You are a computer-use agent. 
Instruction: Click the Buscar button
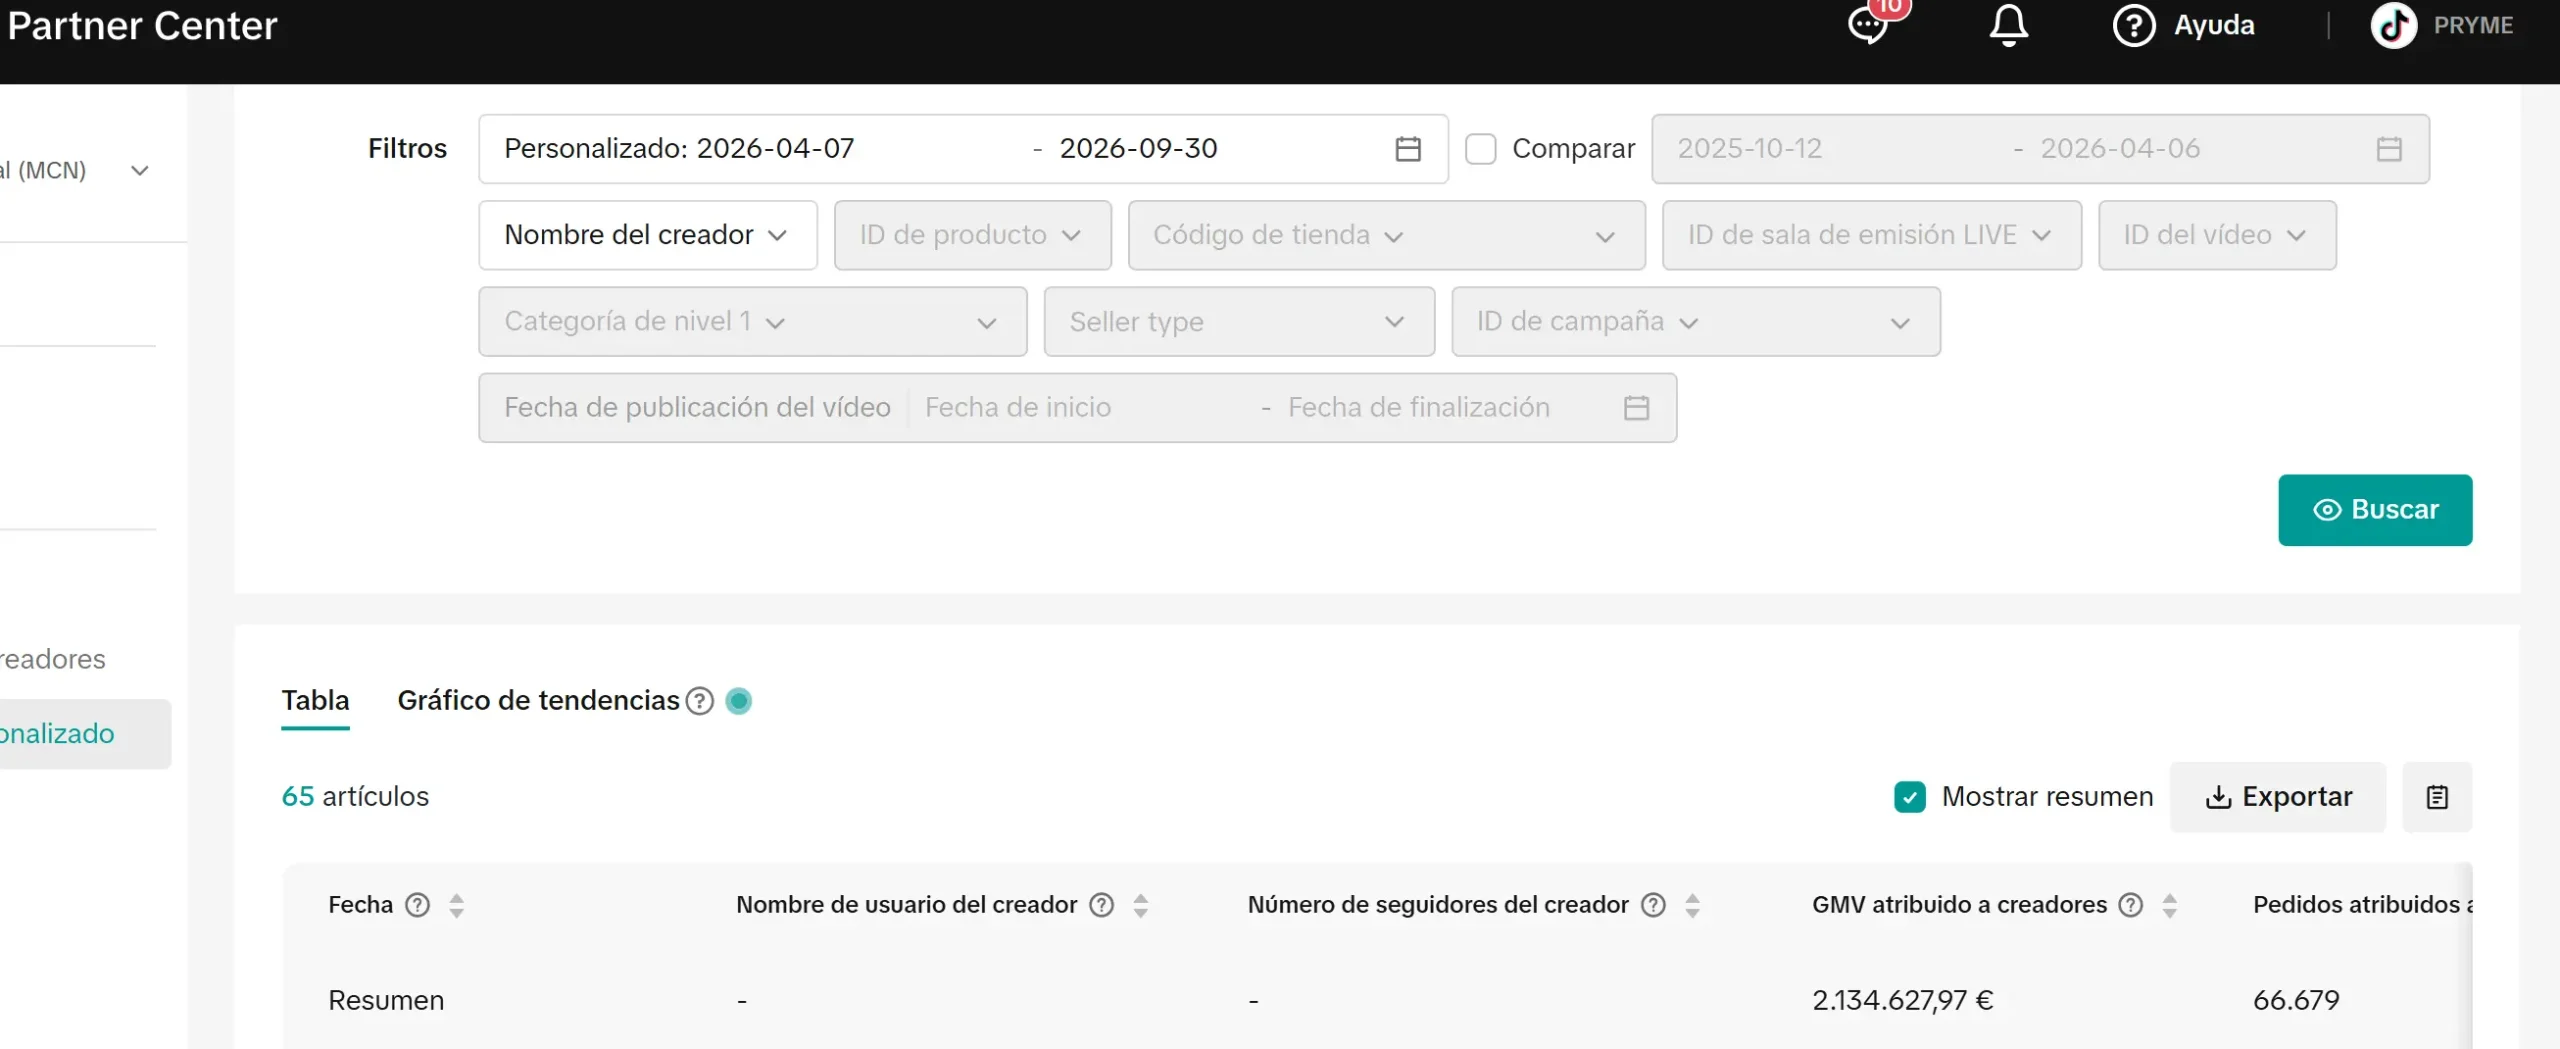[2375, 510]
